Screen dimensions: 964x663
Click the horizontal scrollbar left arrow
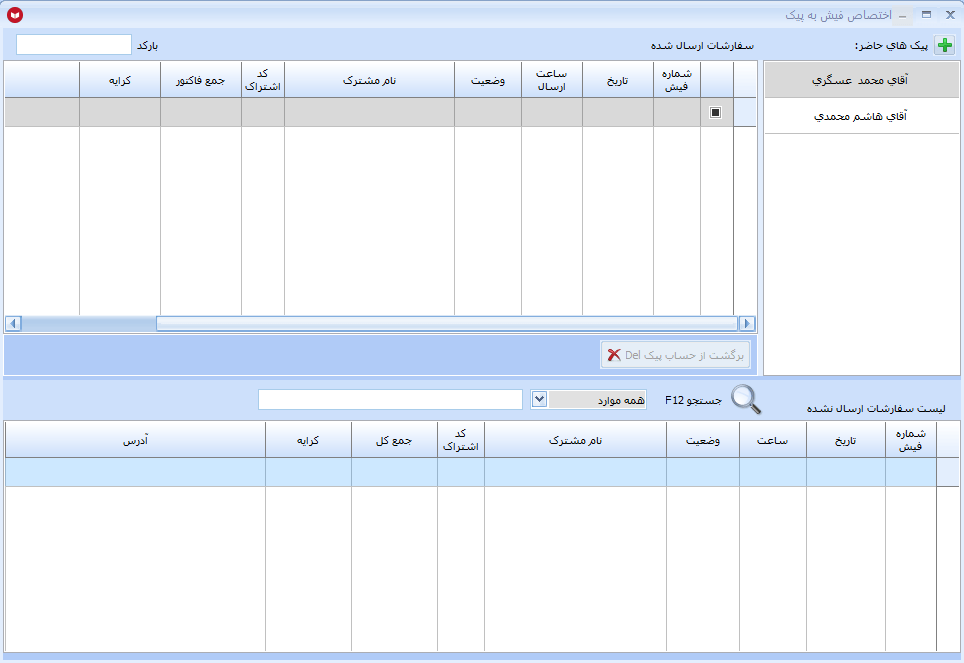(x=13, y=324)
